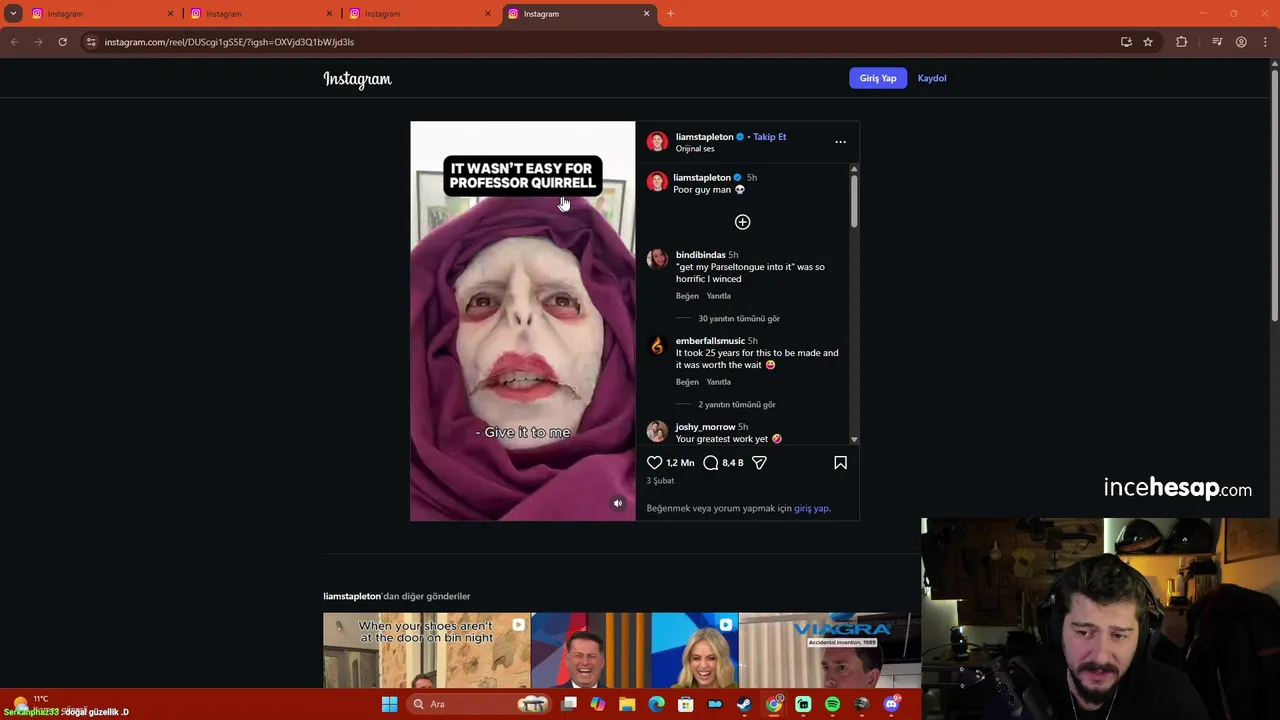
Task: Open the laughing news anchors thumbnail
Action: 634,651
